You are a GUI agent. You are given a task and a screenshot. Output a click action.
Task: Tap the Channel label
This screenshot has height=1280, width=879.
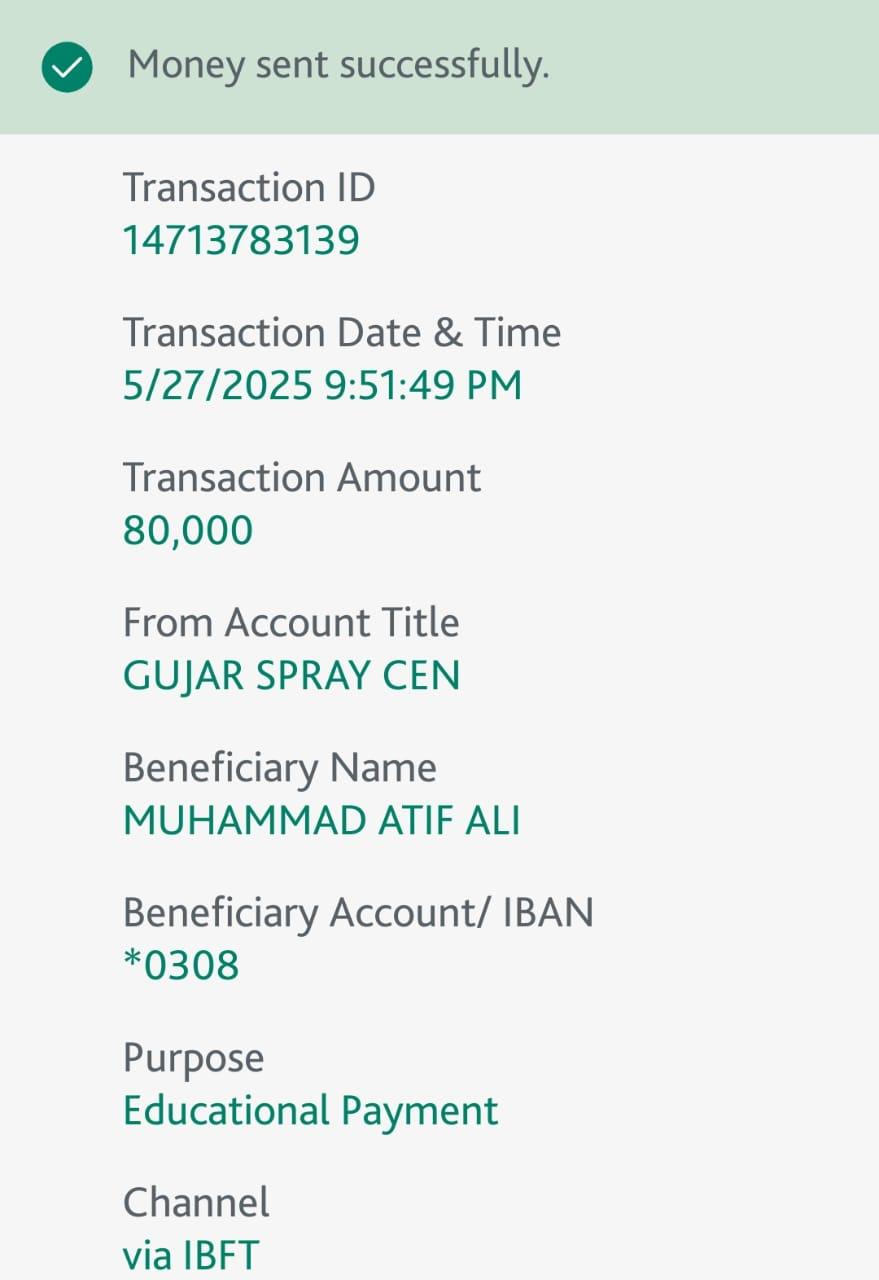pyautogui.click(x=196, y=1203)
